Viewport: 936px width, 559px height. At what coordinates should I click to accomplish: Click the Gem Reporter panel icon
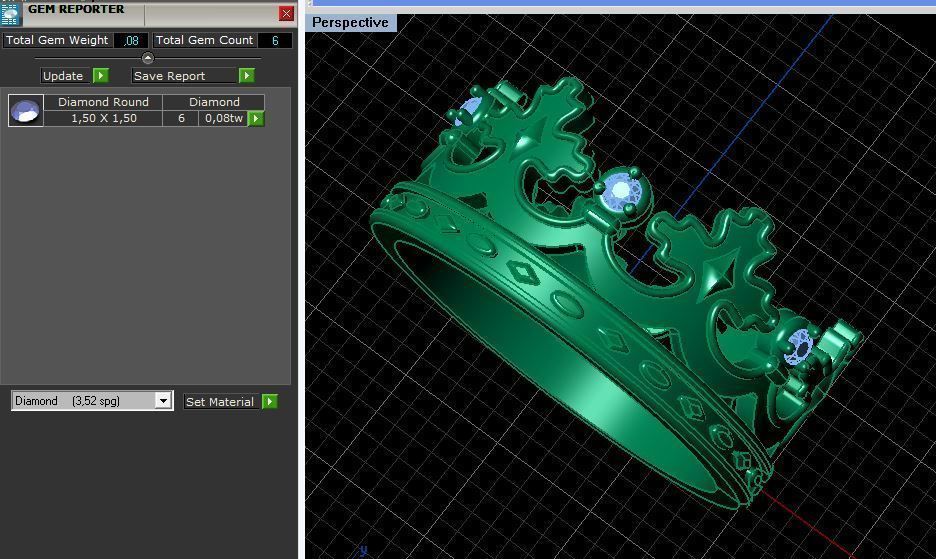(10, 13)
